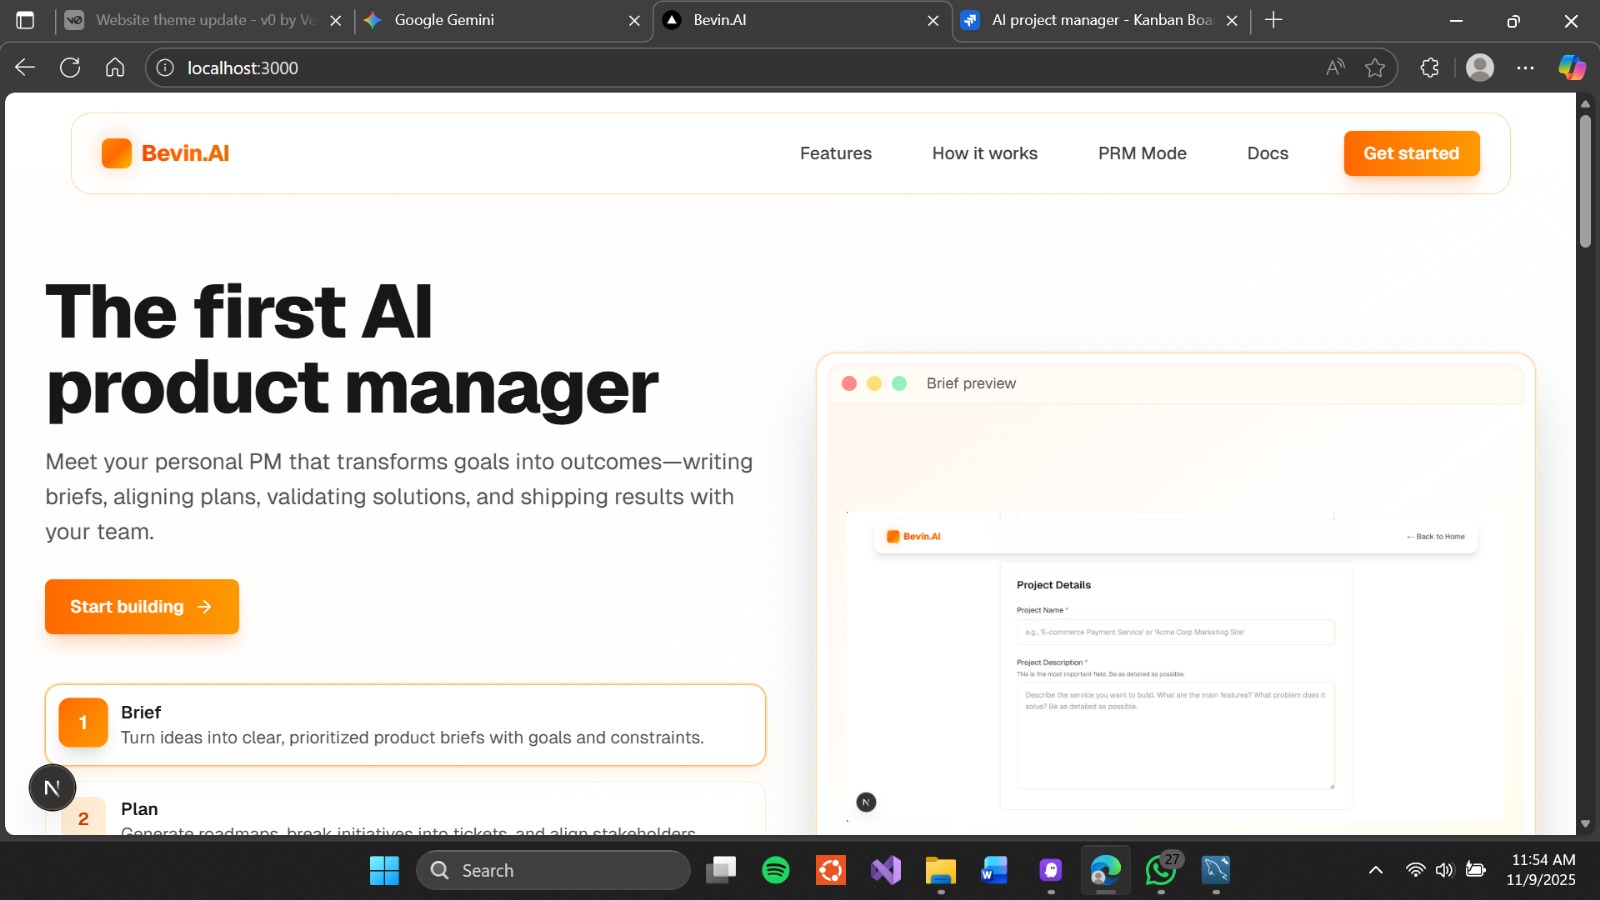
Task: Click the Start building button
Action: (142, 606)
